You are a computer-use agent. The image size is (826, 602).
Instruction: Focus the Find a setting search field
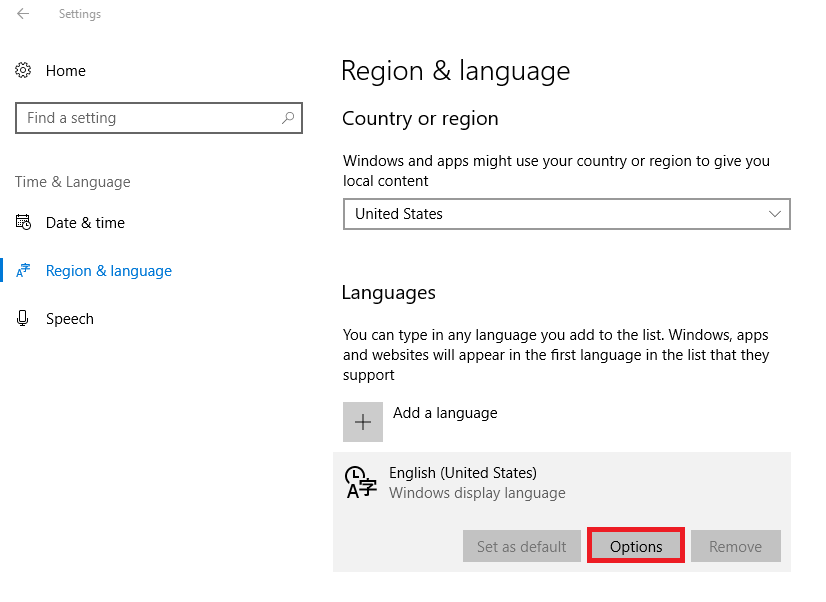point(150,118)
